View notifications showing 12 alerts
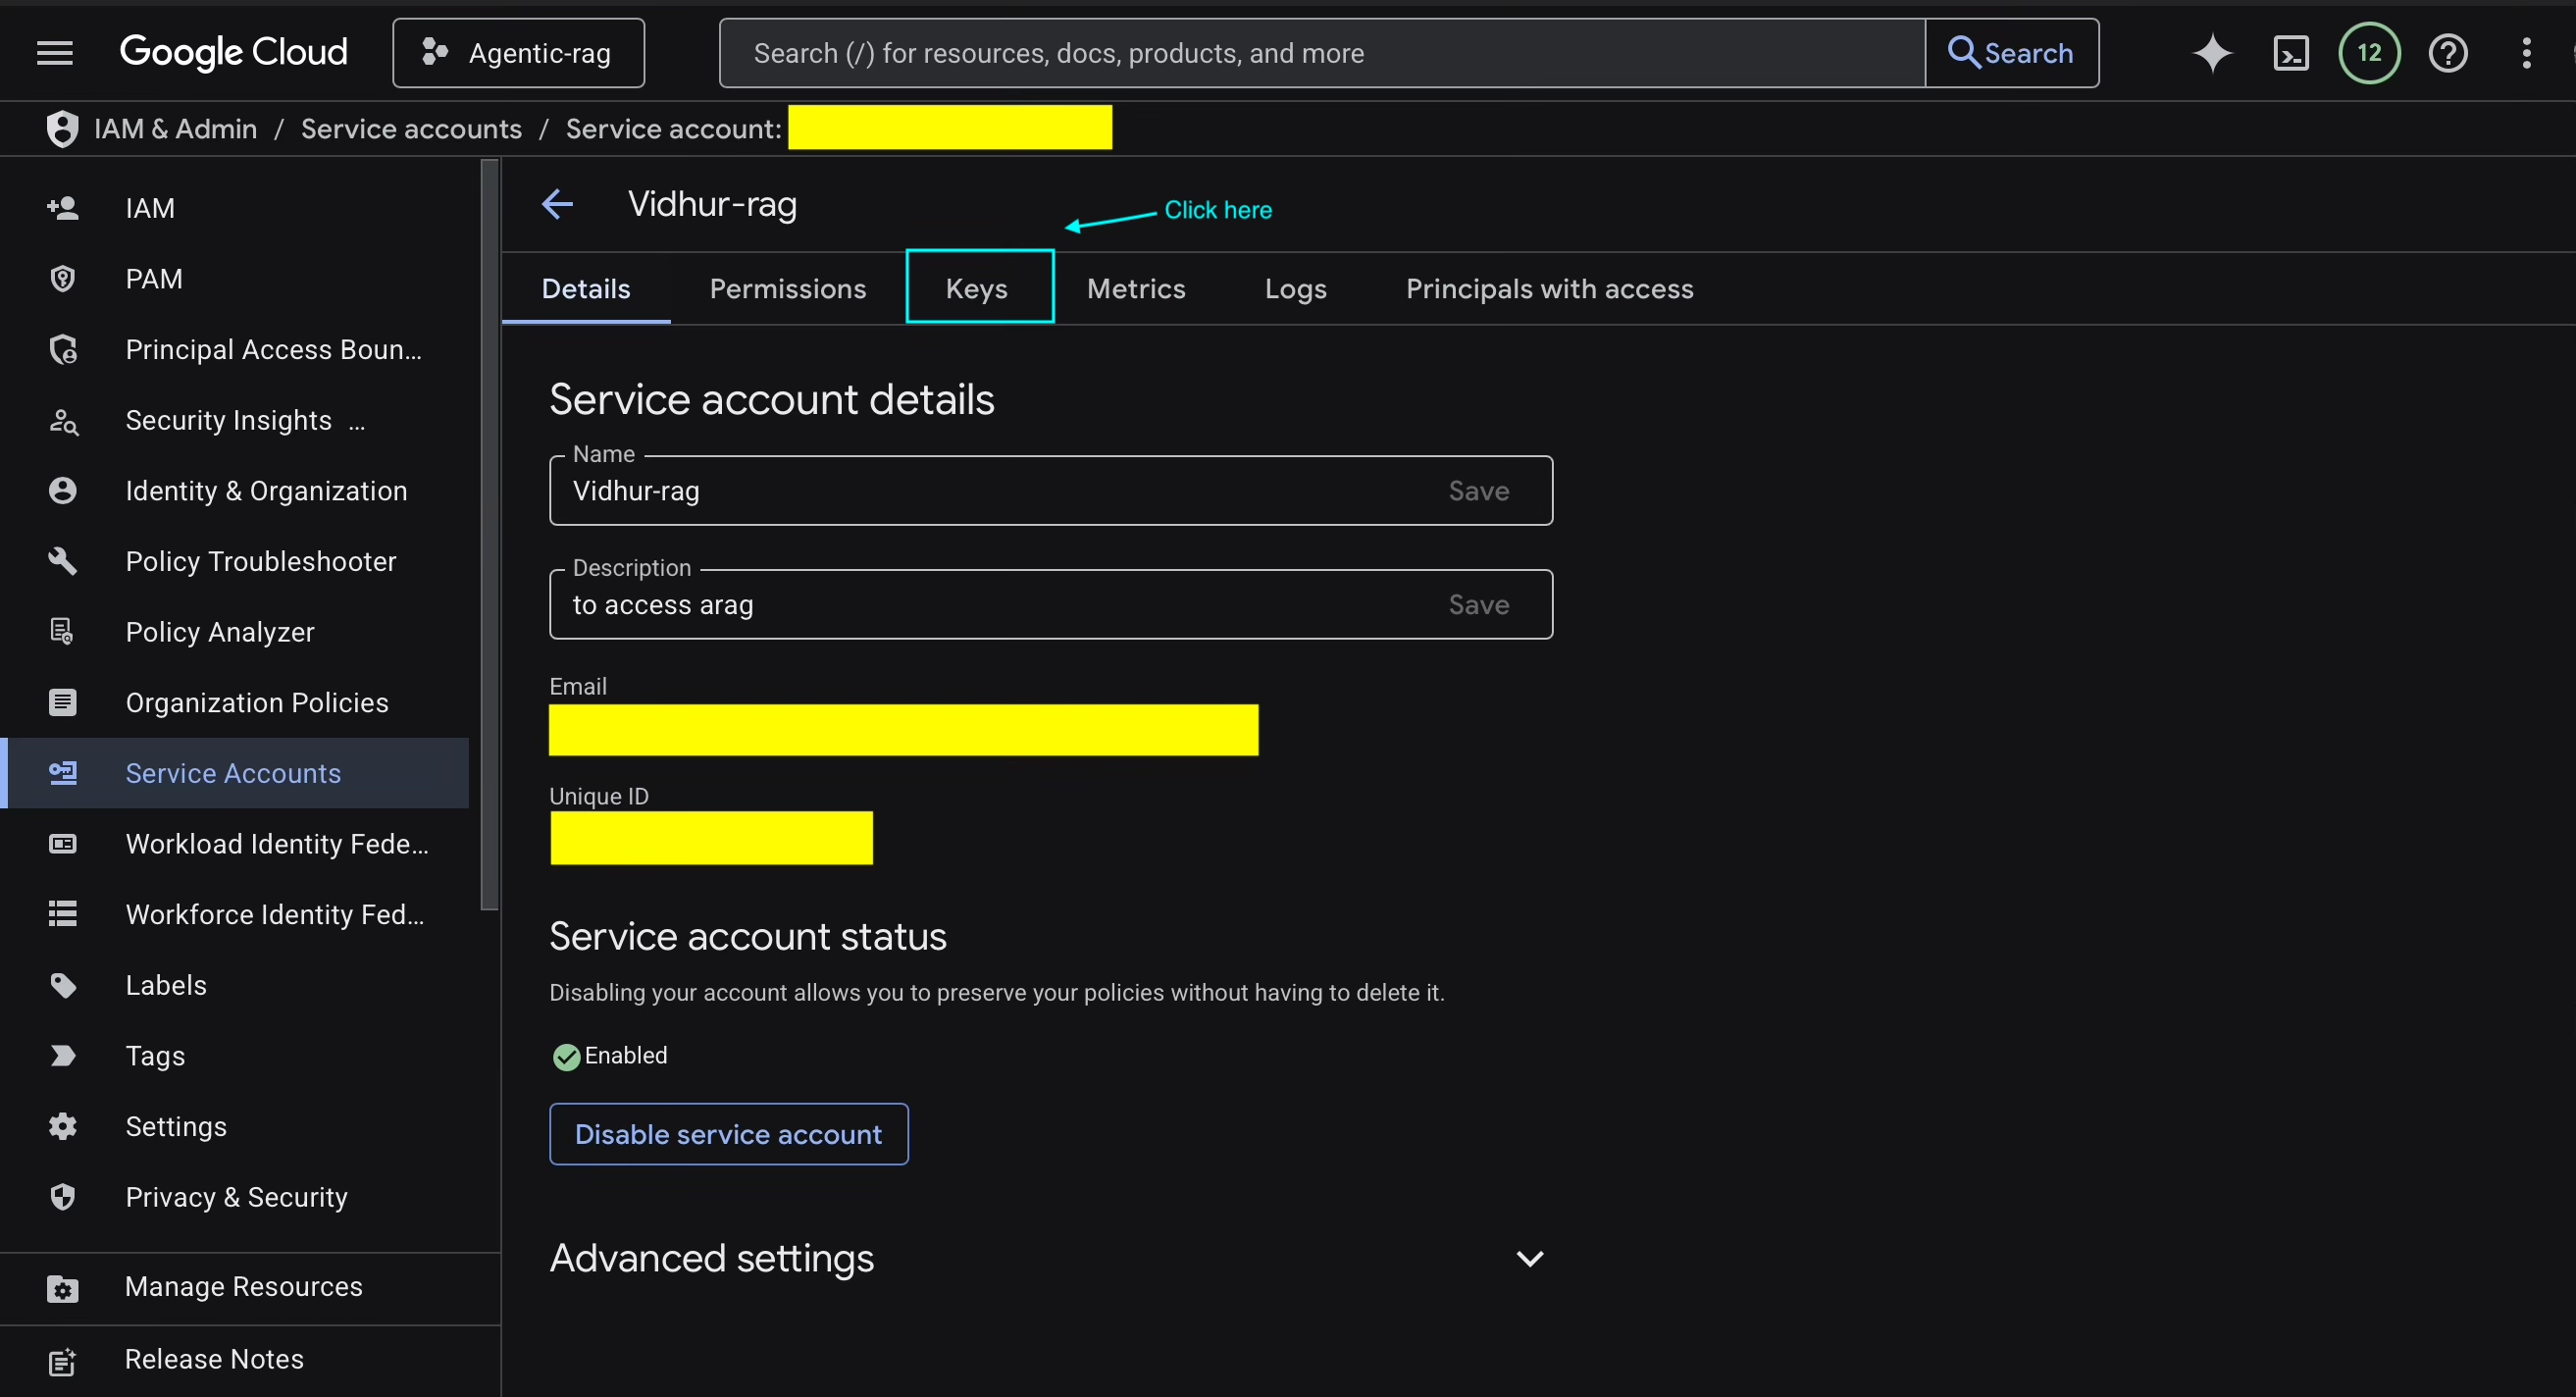This screenshot has width=2576, height=1397. [2369, 52]
